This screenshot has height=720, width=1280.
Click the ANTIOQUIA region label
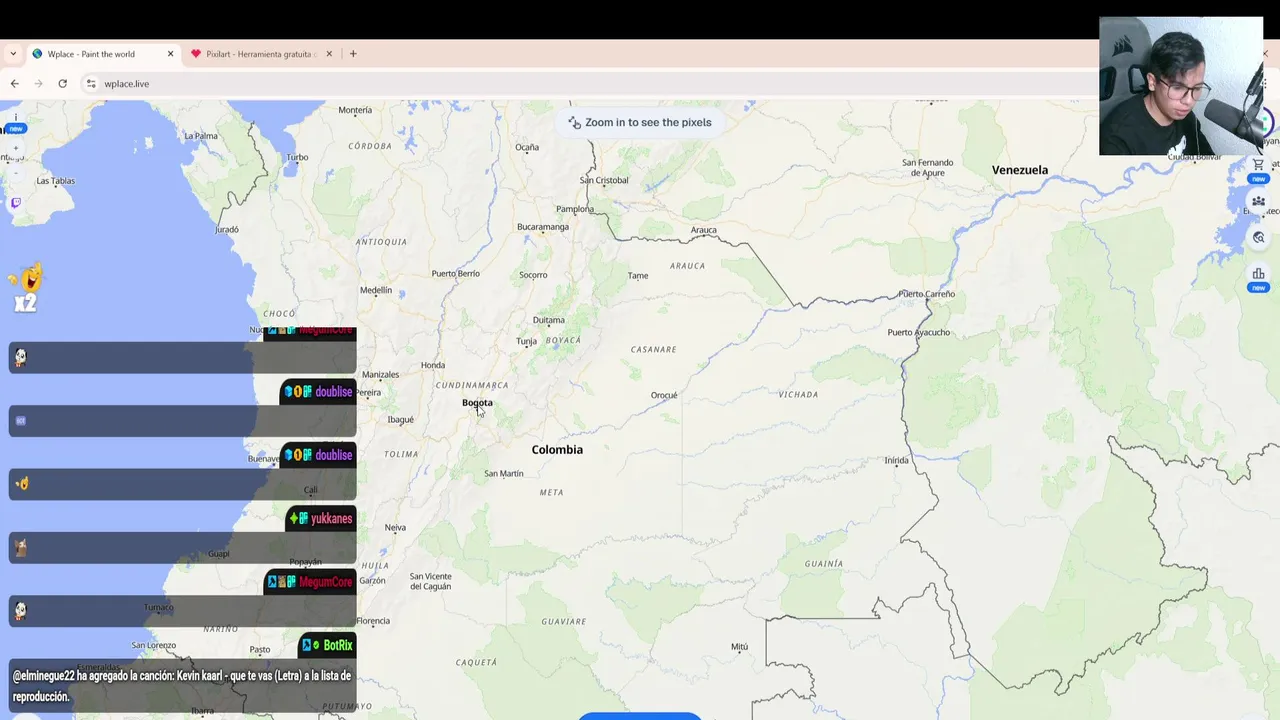click(381, 242)
